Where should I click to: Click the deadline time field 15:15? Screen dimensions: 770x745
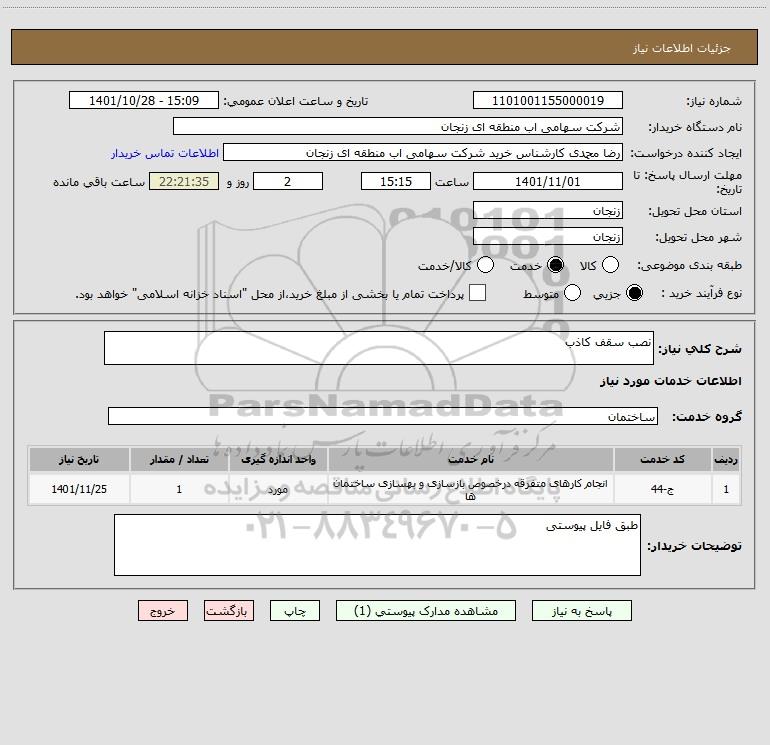pos(396,181)
